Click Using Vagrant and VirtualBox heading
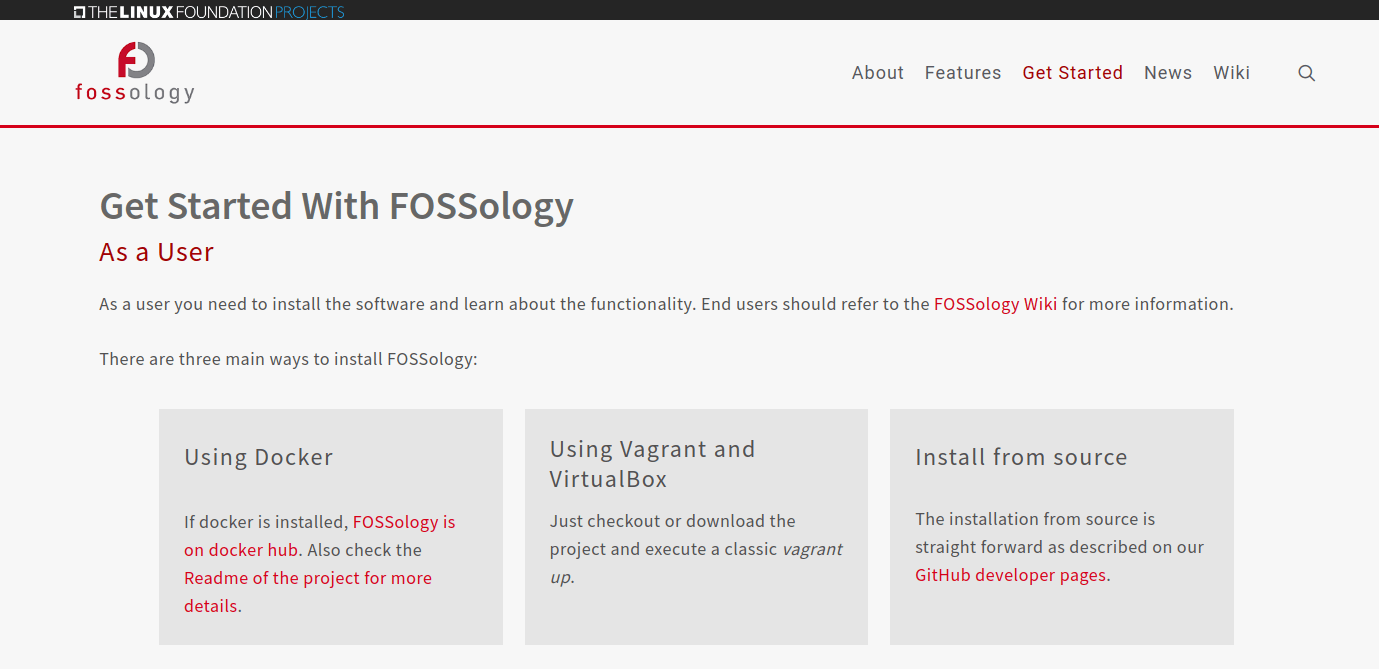Viewport: 1379px width, 669px height. click(652, 464)
